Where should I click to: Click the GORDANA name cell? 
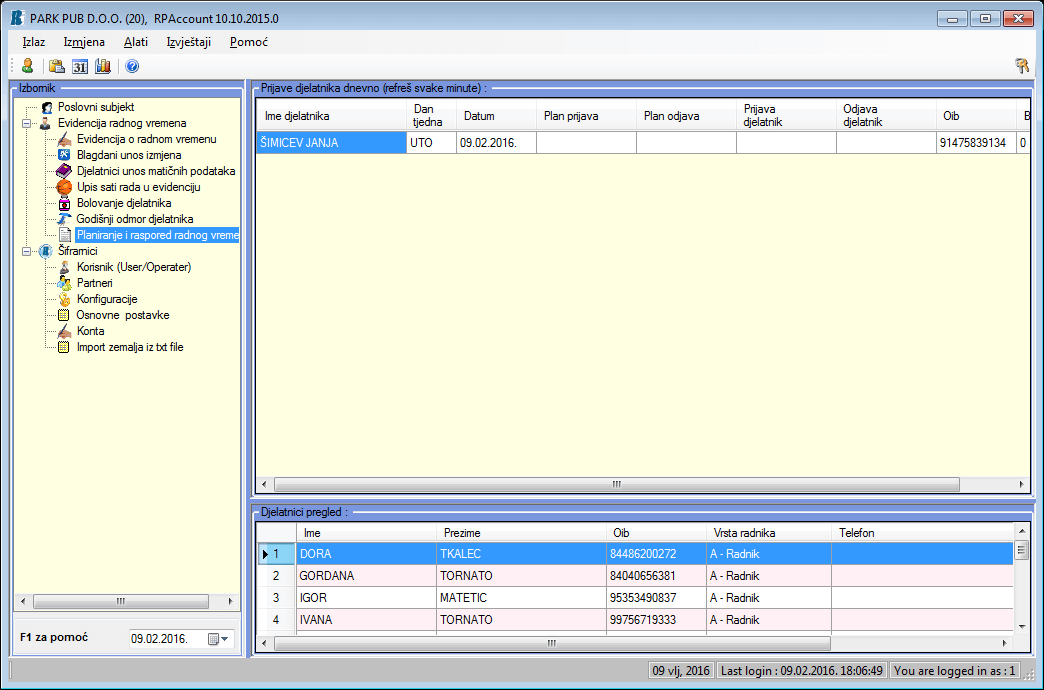click(366, 576)
